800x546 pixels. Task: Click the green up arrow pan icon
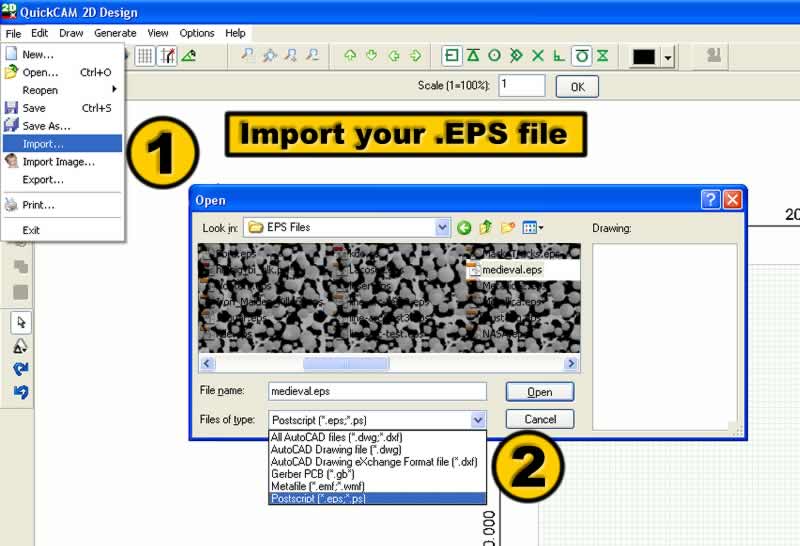pos(350,55)
